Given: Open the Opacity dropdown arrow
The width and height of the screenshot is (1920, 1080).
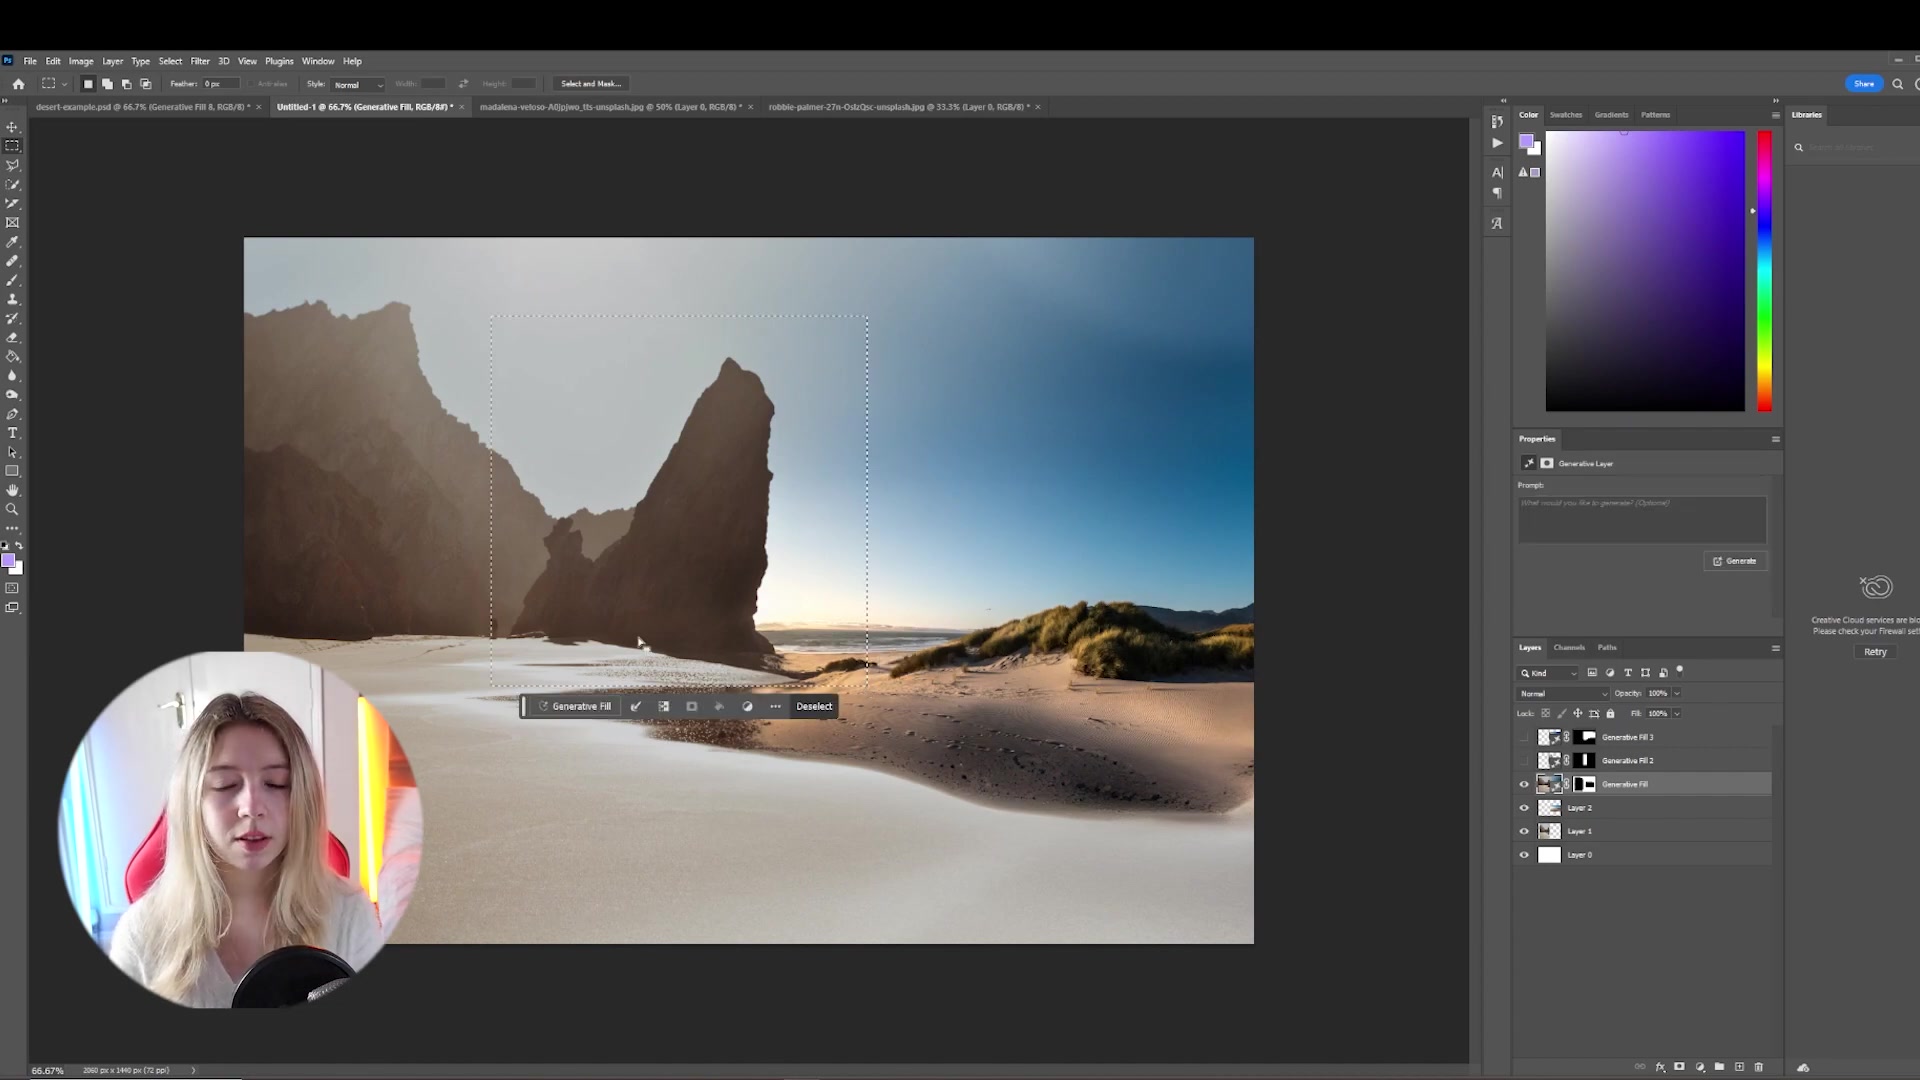Looking at the screenshot, I should click(1677, 693).
